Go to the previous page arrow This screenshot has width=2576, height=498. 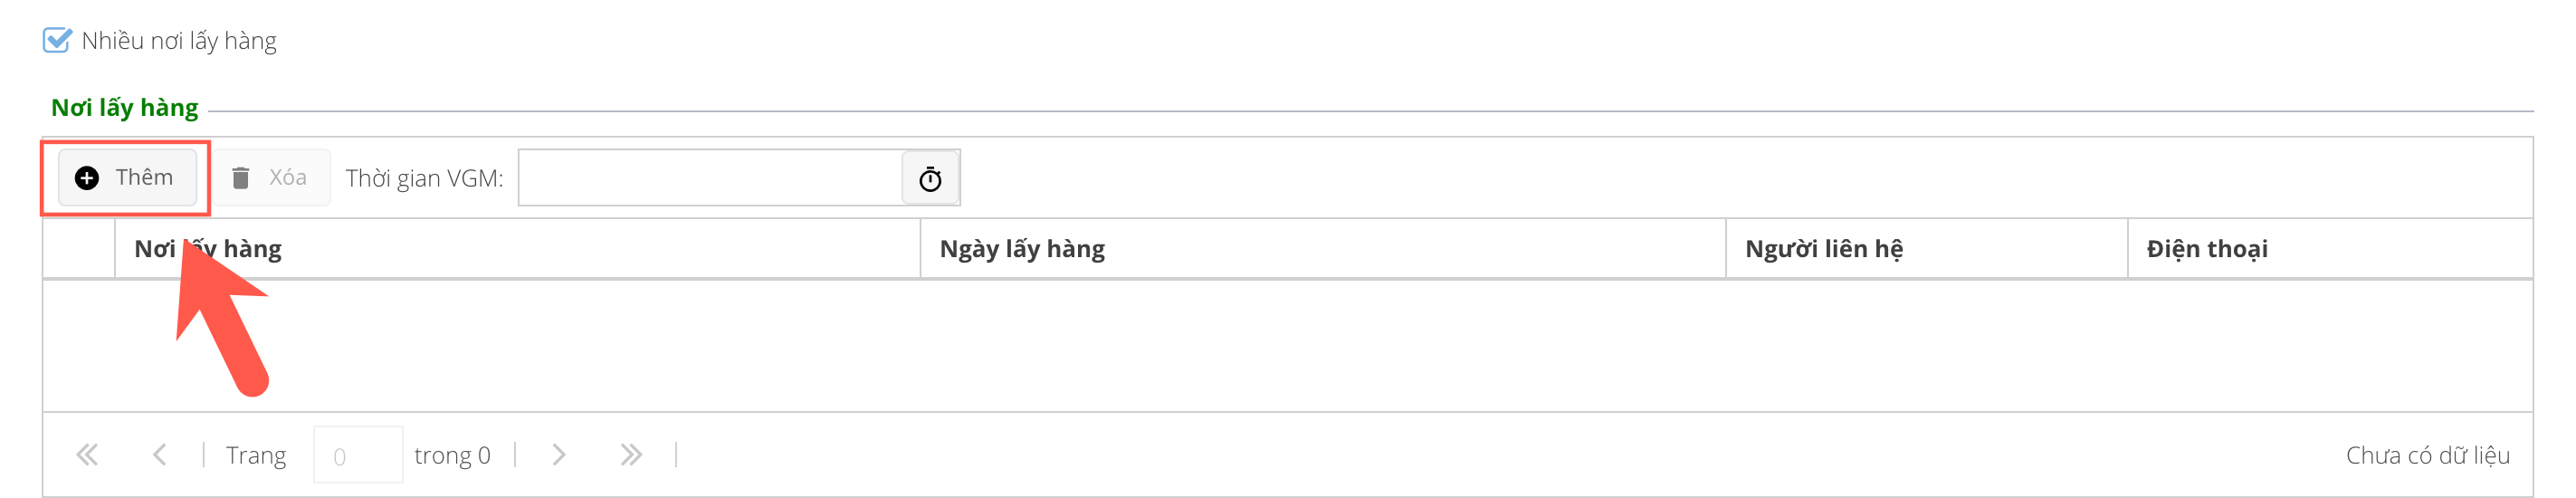coord(159,455)
